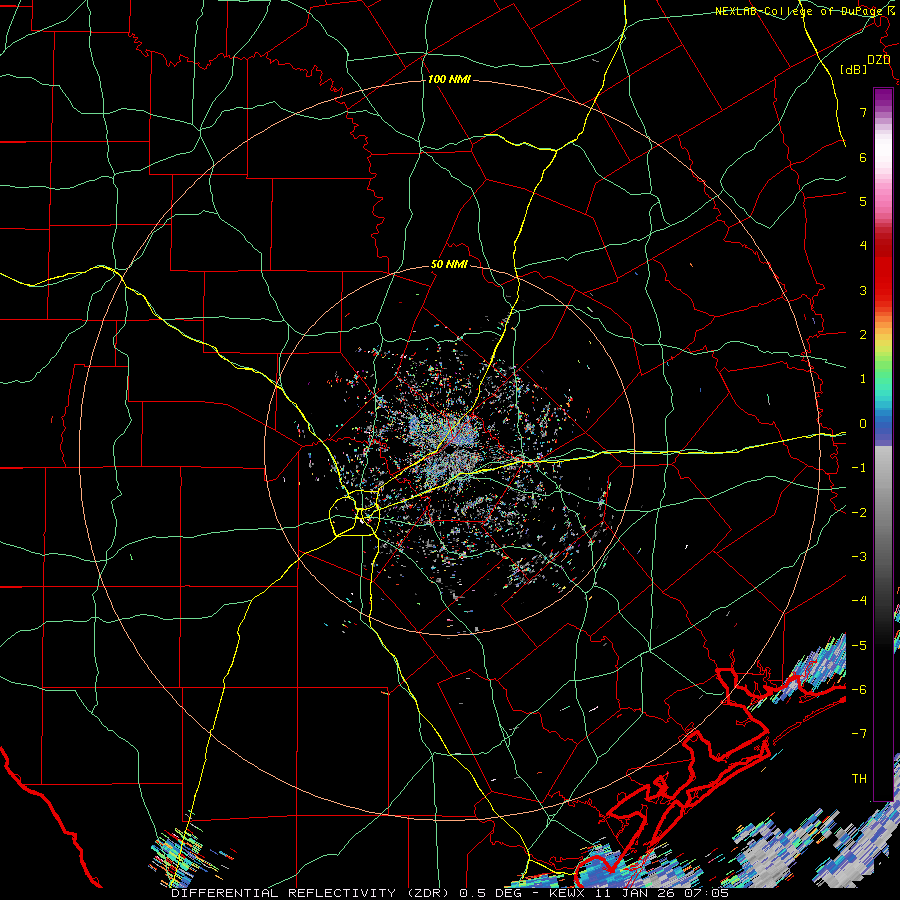
Task: Click the TH label on color scale
Action: [859, 779]
